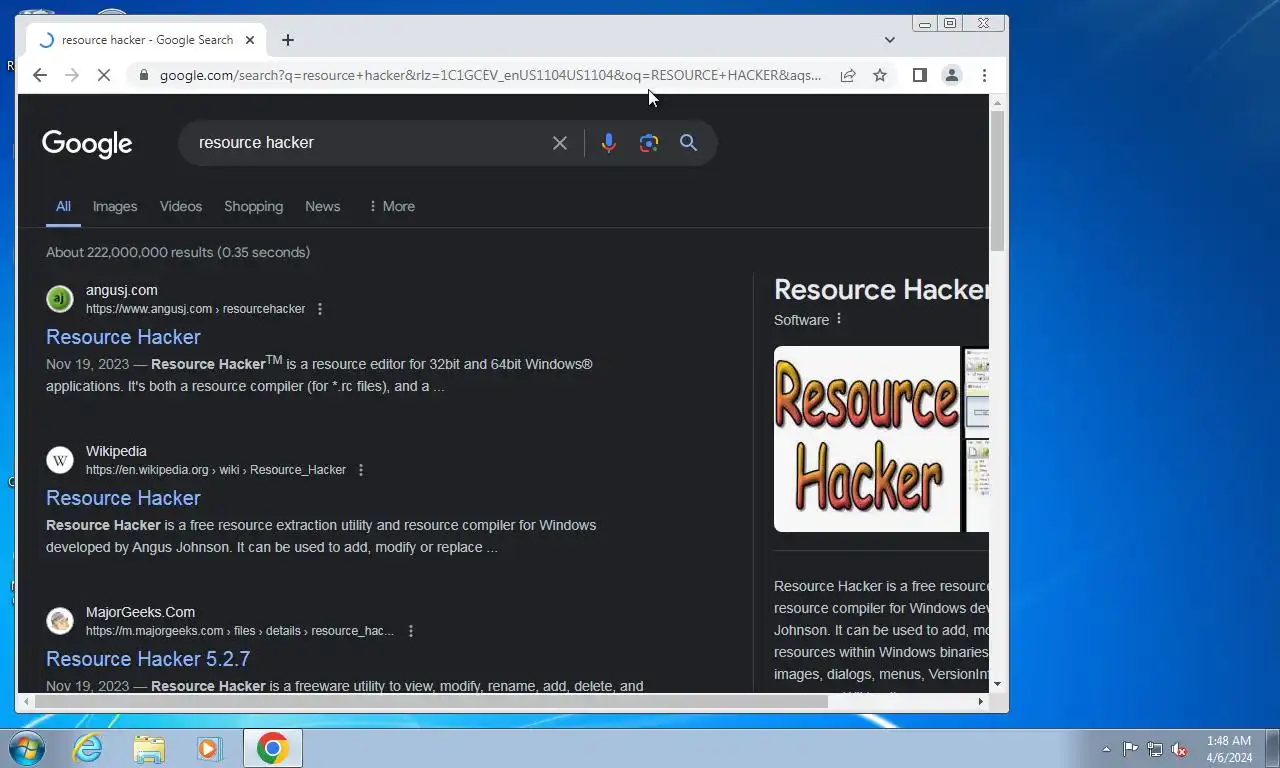Open the Windows Start menu
The image size is (1280, 768).
[27, 748]
